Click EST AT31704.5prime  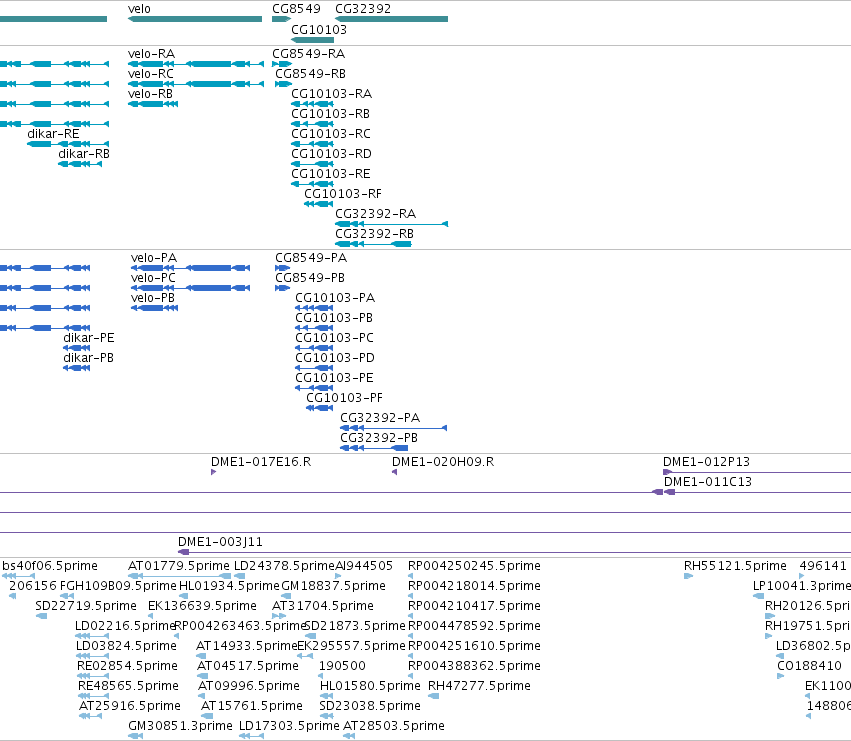click(x=279, y=616)
